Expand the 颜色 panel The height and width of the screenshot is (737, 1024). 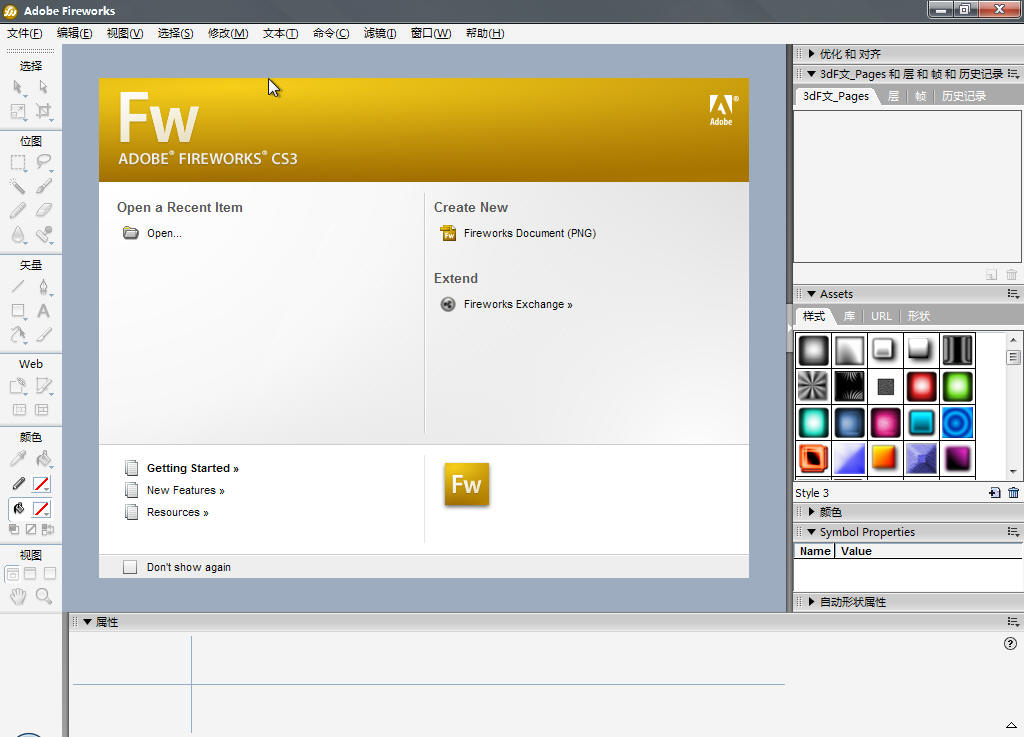[x=811, y=512]
